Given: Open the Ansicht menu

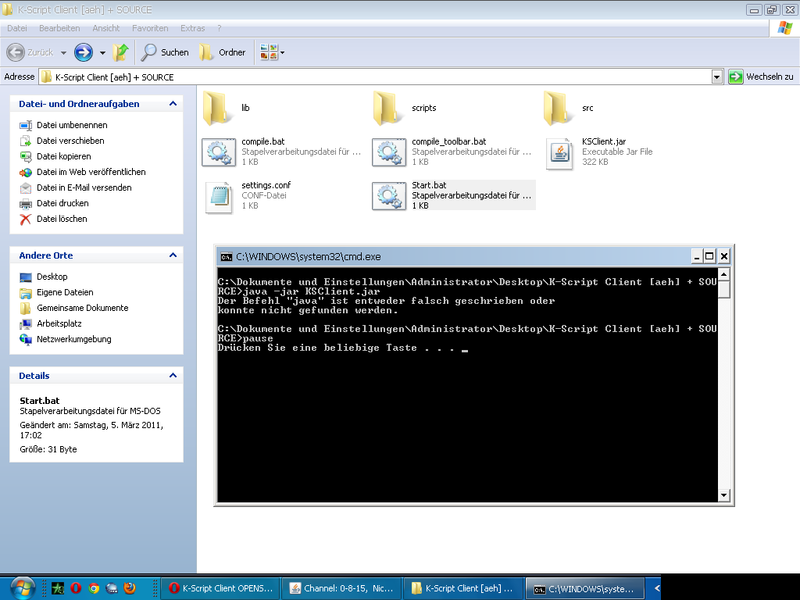Looking at the screenshot, I should (x=106, y=28).
